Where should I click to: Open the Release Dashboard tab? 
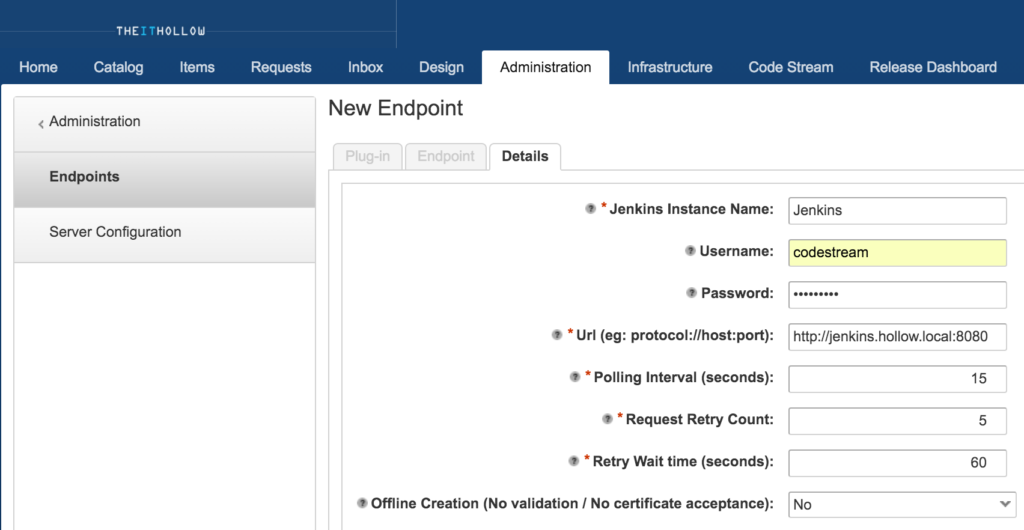click(x=932, y=67)
